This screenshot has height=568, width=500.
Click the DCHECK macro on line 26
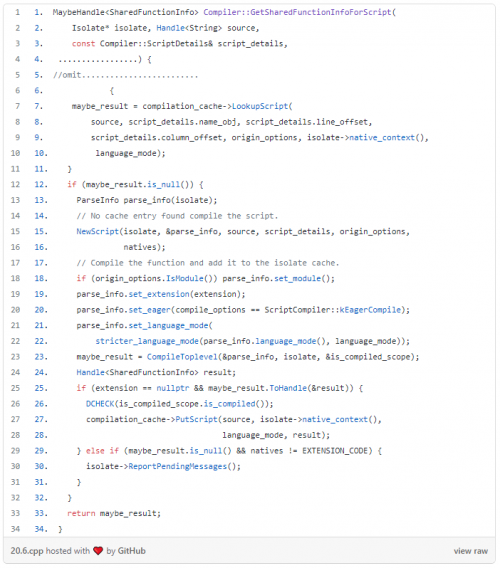click(x=100, y=404)
